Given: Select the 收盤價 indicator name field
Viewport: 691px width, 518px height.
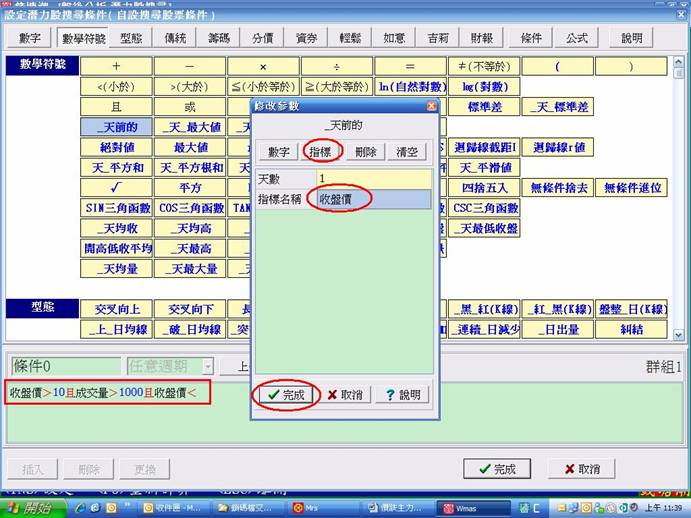Looking at the screenshot, I should (x=372, y=200).
